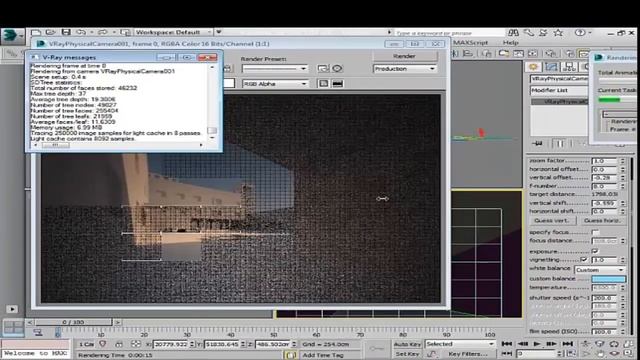Screen dimensions: 640x360
Task: Open the white balance Custom dropdown
Action: [x=600, y=270]
